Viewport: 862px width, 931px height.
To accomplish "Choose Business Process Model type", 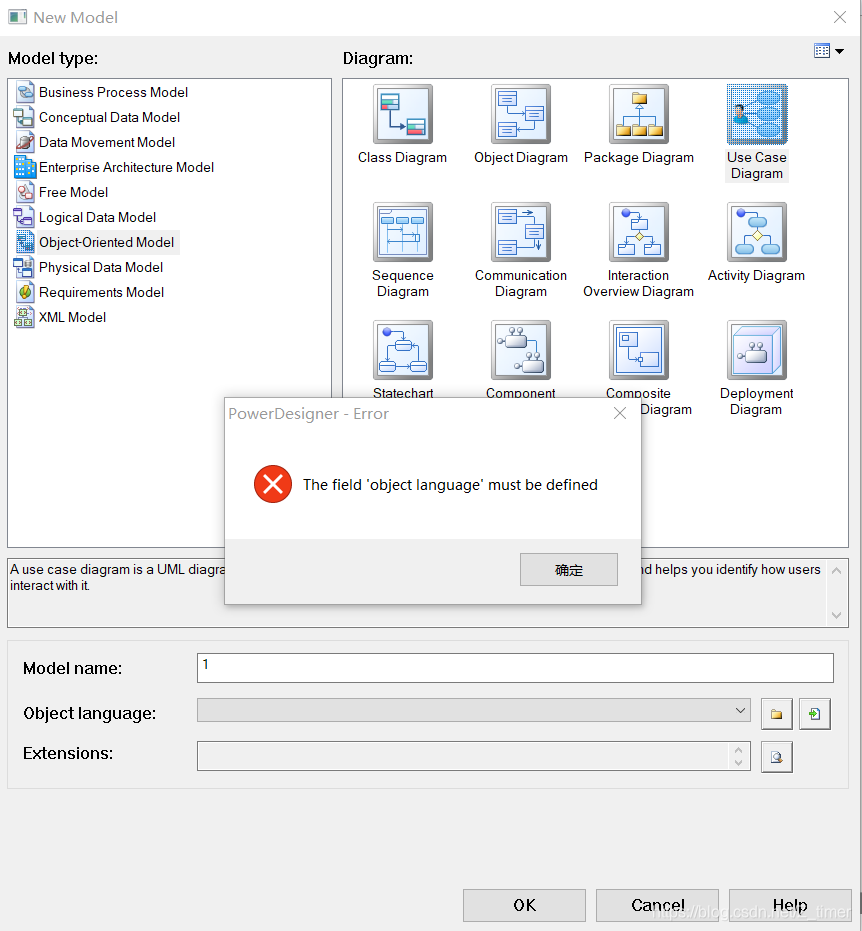I will point(101,92).
